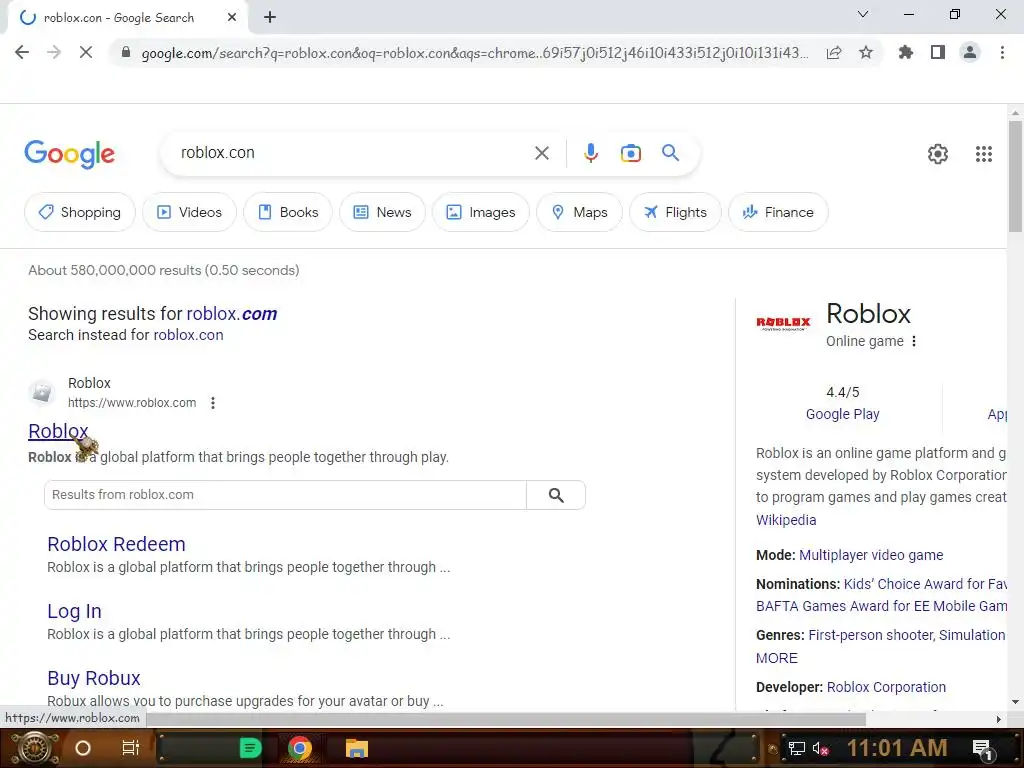Click the padlock site info icon
This screenshot has width=1024, height=768.
(126, 52)
